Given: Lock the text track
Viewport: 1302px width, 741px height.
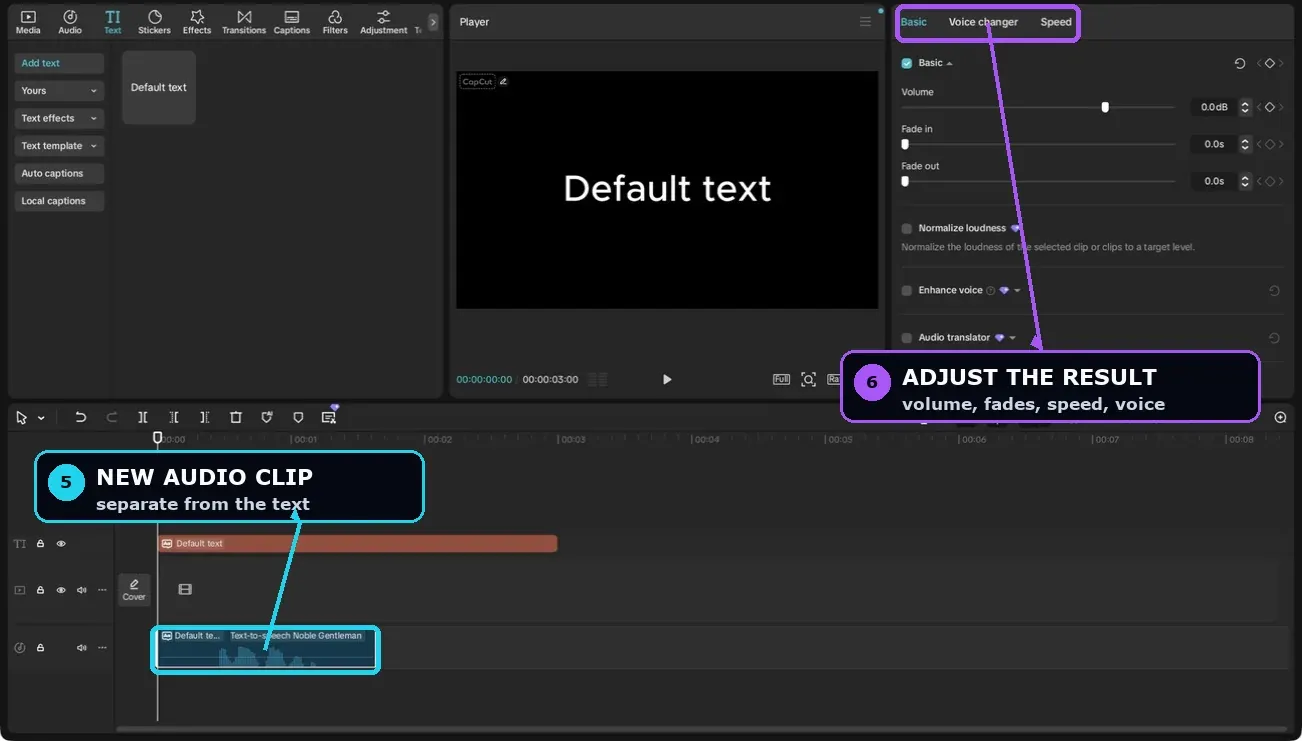Looking at the screenshot, I should pyautogui.click(x=41, y=544).
